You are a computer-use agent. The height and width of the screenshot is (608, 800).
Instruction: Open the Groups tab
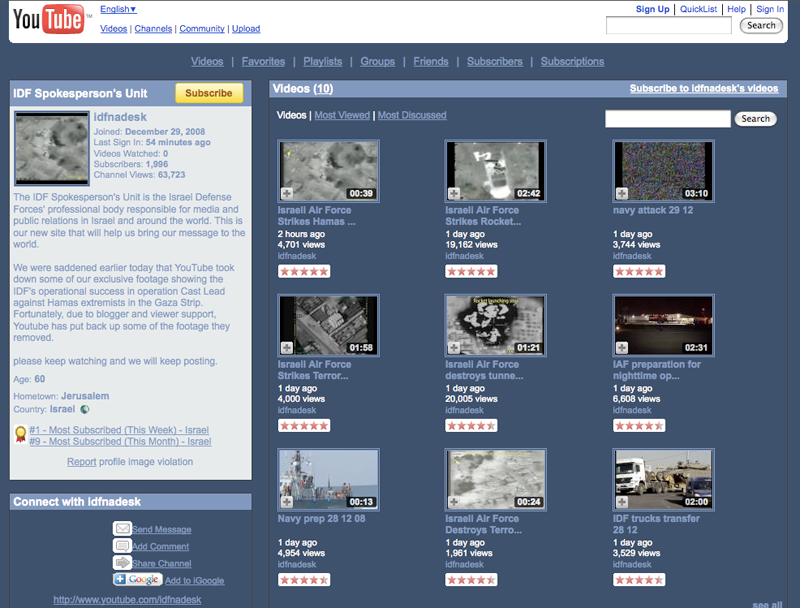click(x=378, y=61)
